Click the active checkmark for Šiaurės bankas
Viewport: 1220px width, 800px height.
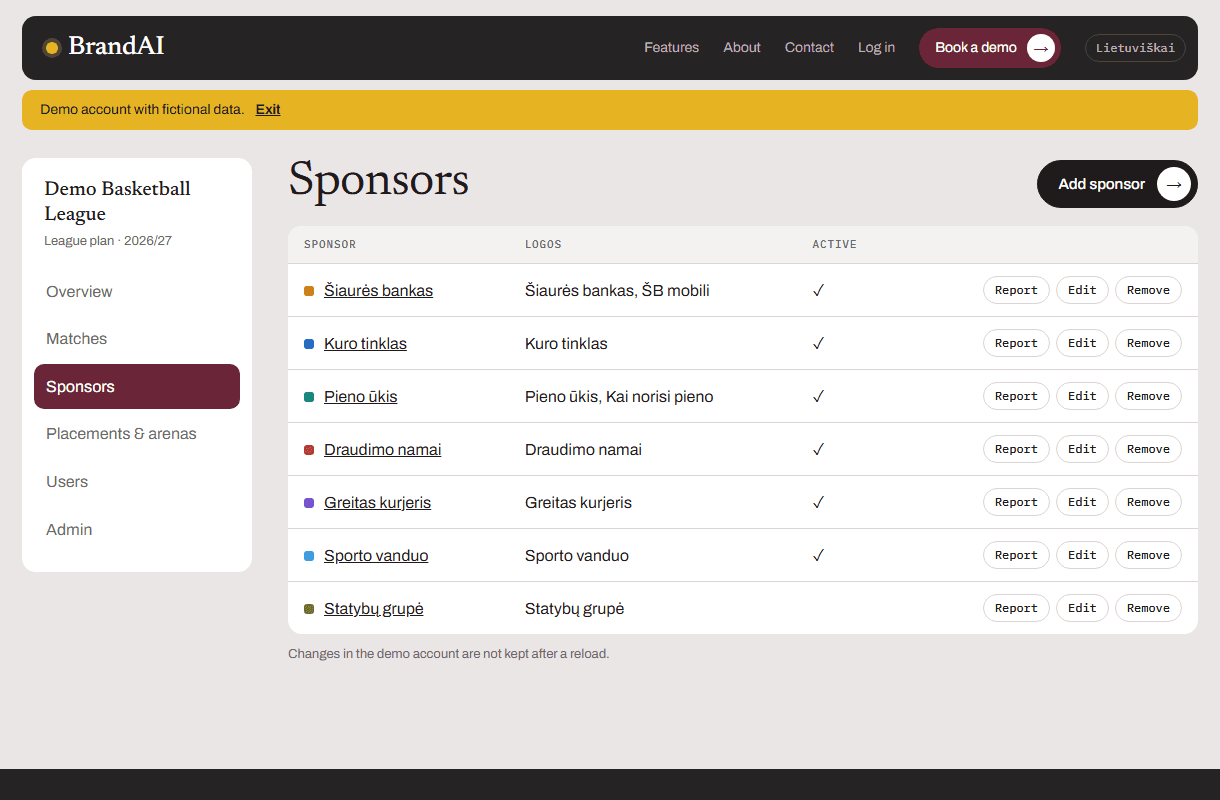(818, 290)
